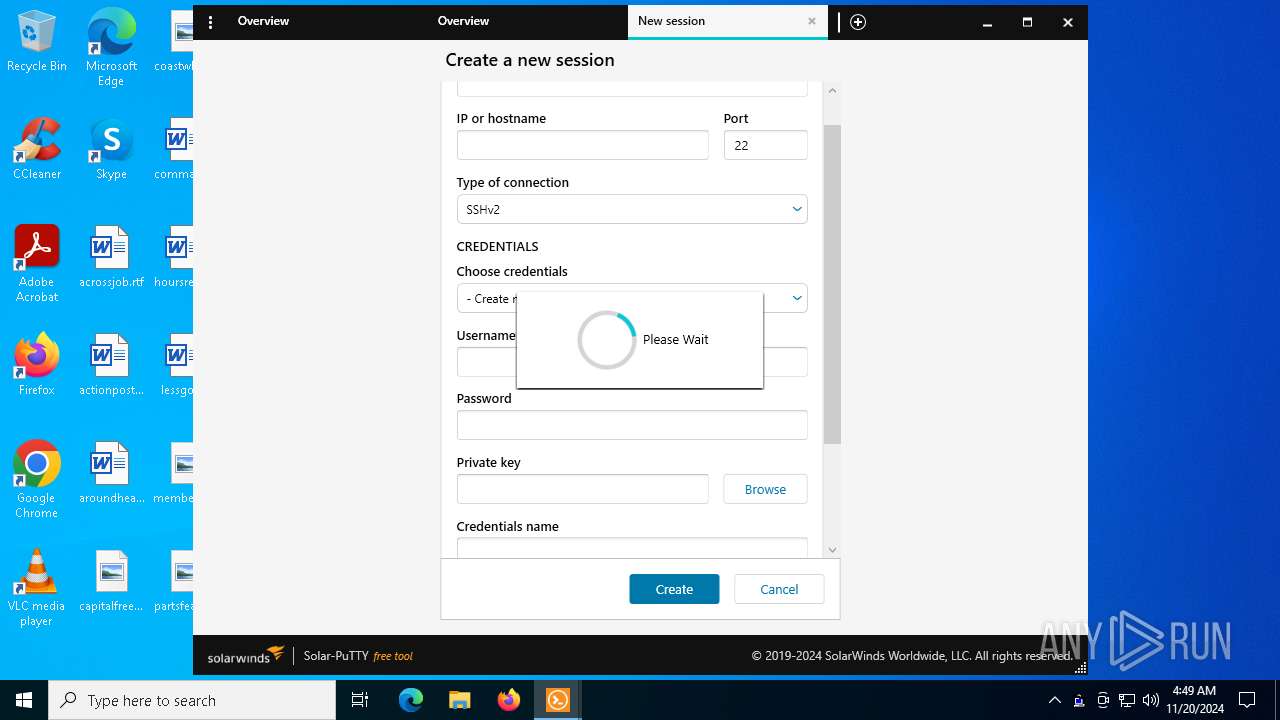Open volume control in system tray
Screen dimensions: 1280x720
pyautogui.click(x=1151, y=700)
